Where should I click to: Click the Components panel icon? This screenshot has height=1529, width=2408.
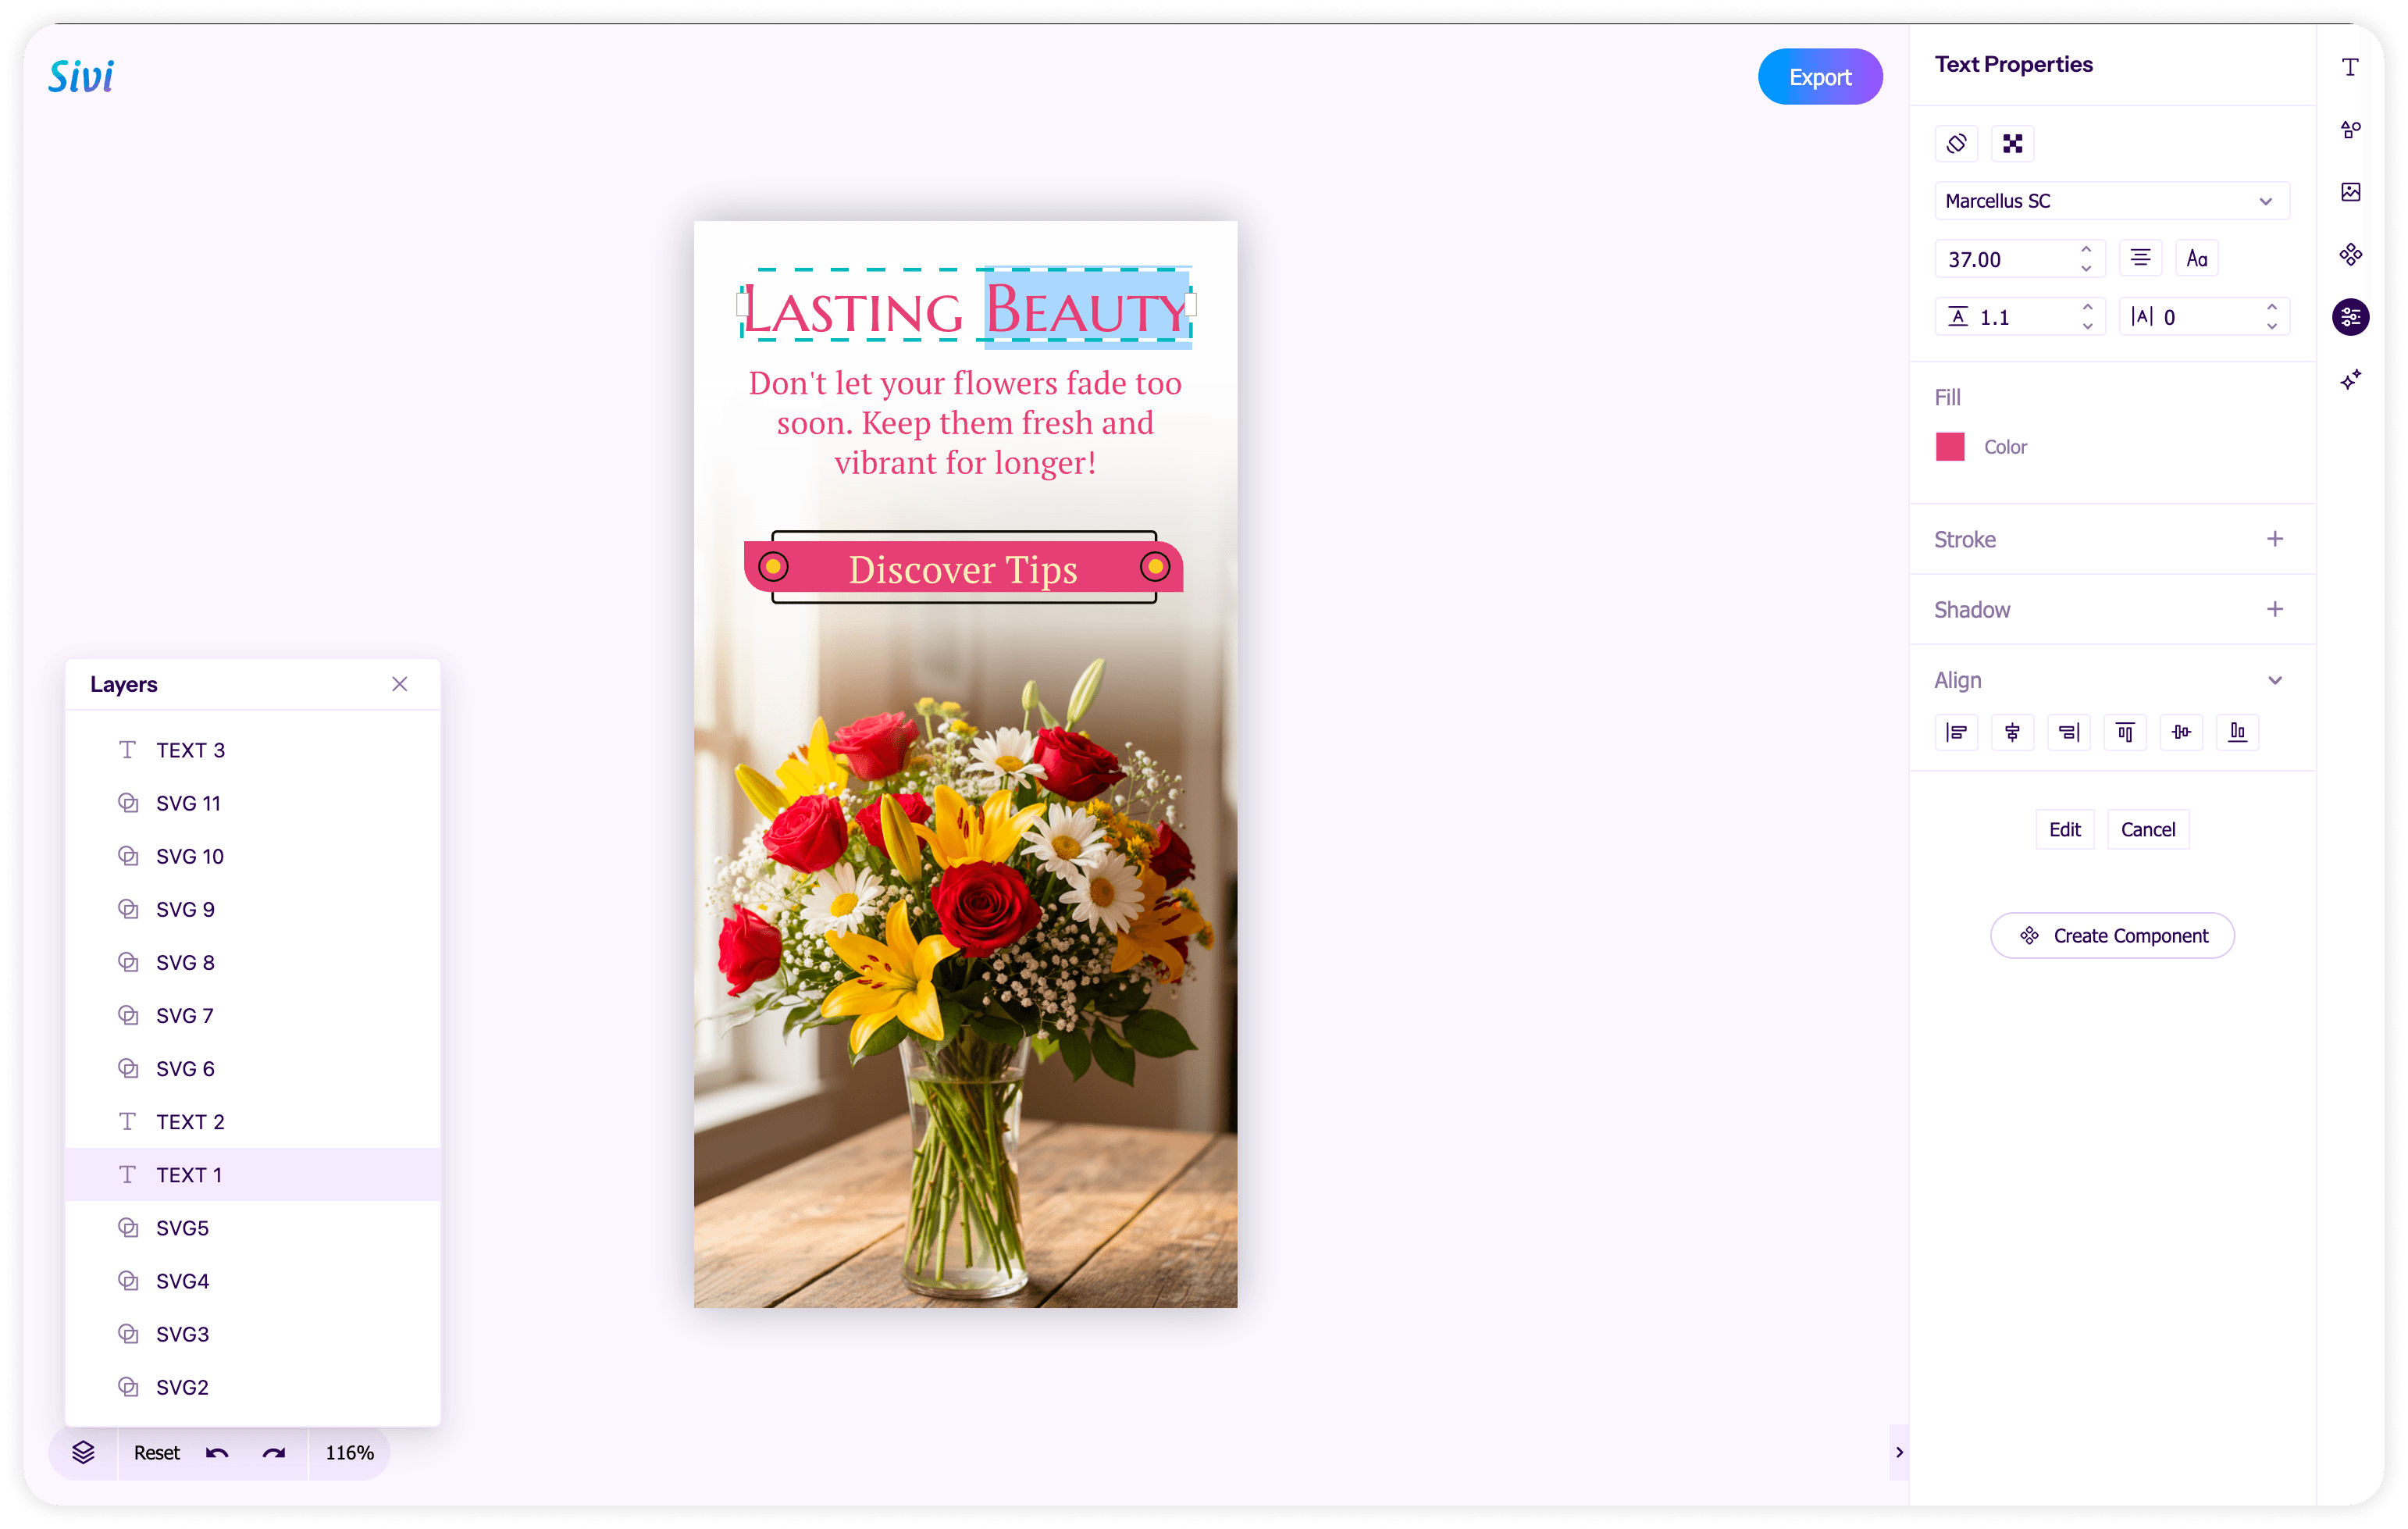click(2350, 254)
